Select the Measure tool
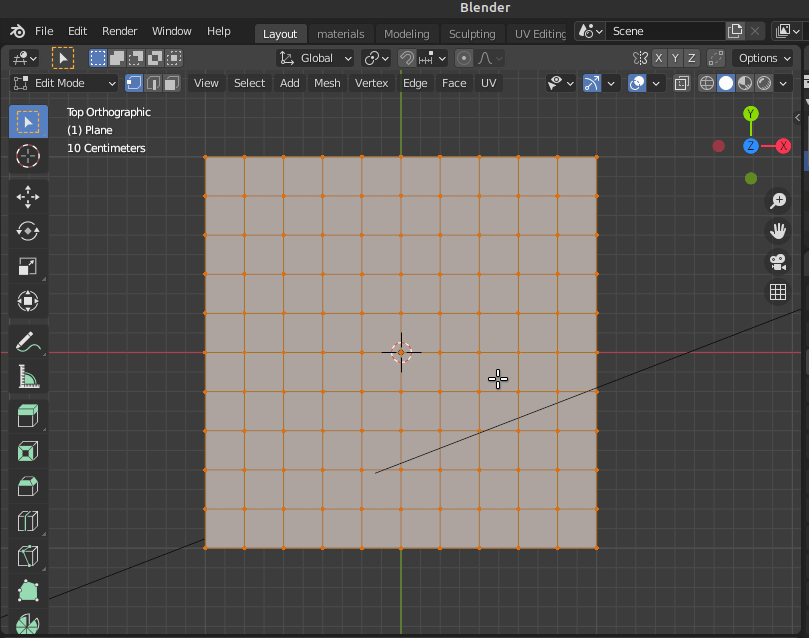Viewport: 809px width, 638px height. pyautogui.click(x=28, y=377)
